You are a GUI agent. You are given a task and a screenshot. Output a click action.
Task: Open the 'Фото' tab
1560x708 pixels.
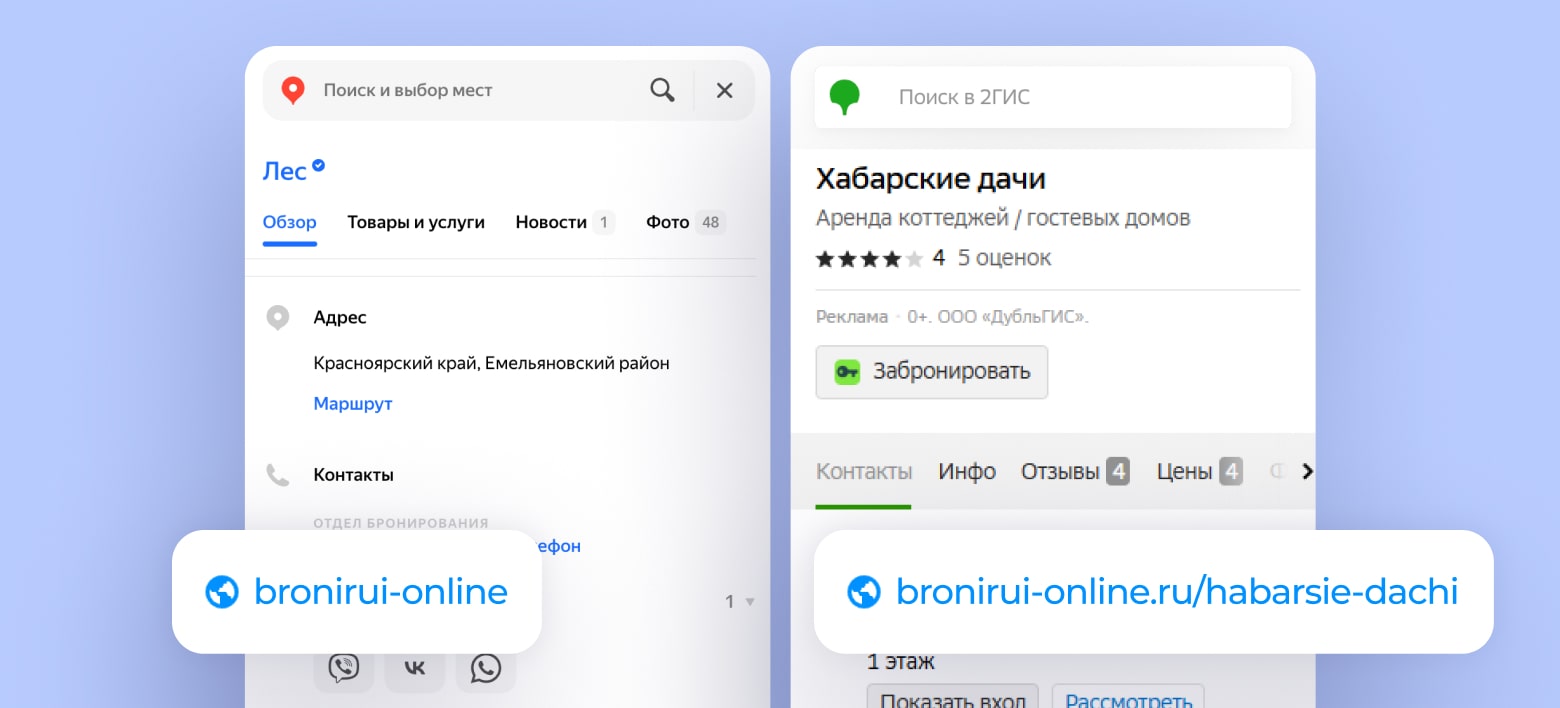[685, 222]
